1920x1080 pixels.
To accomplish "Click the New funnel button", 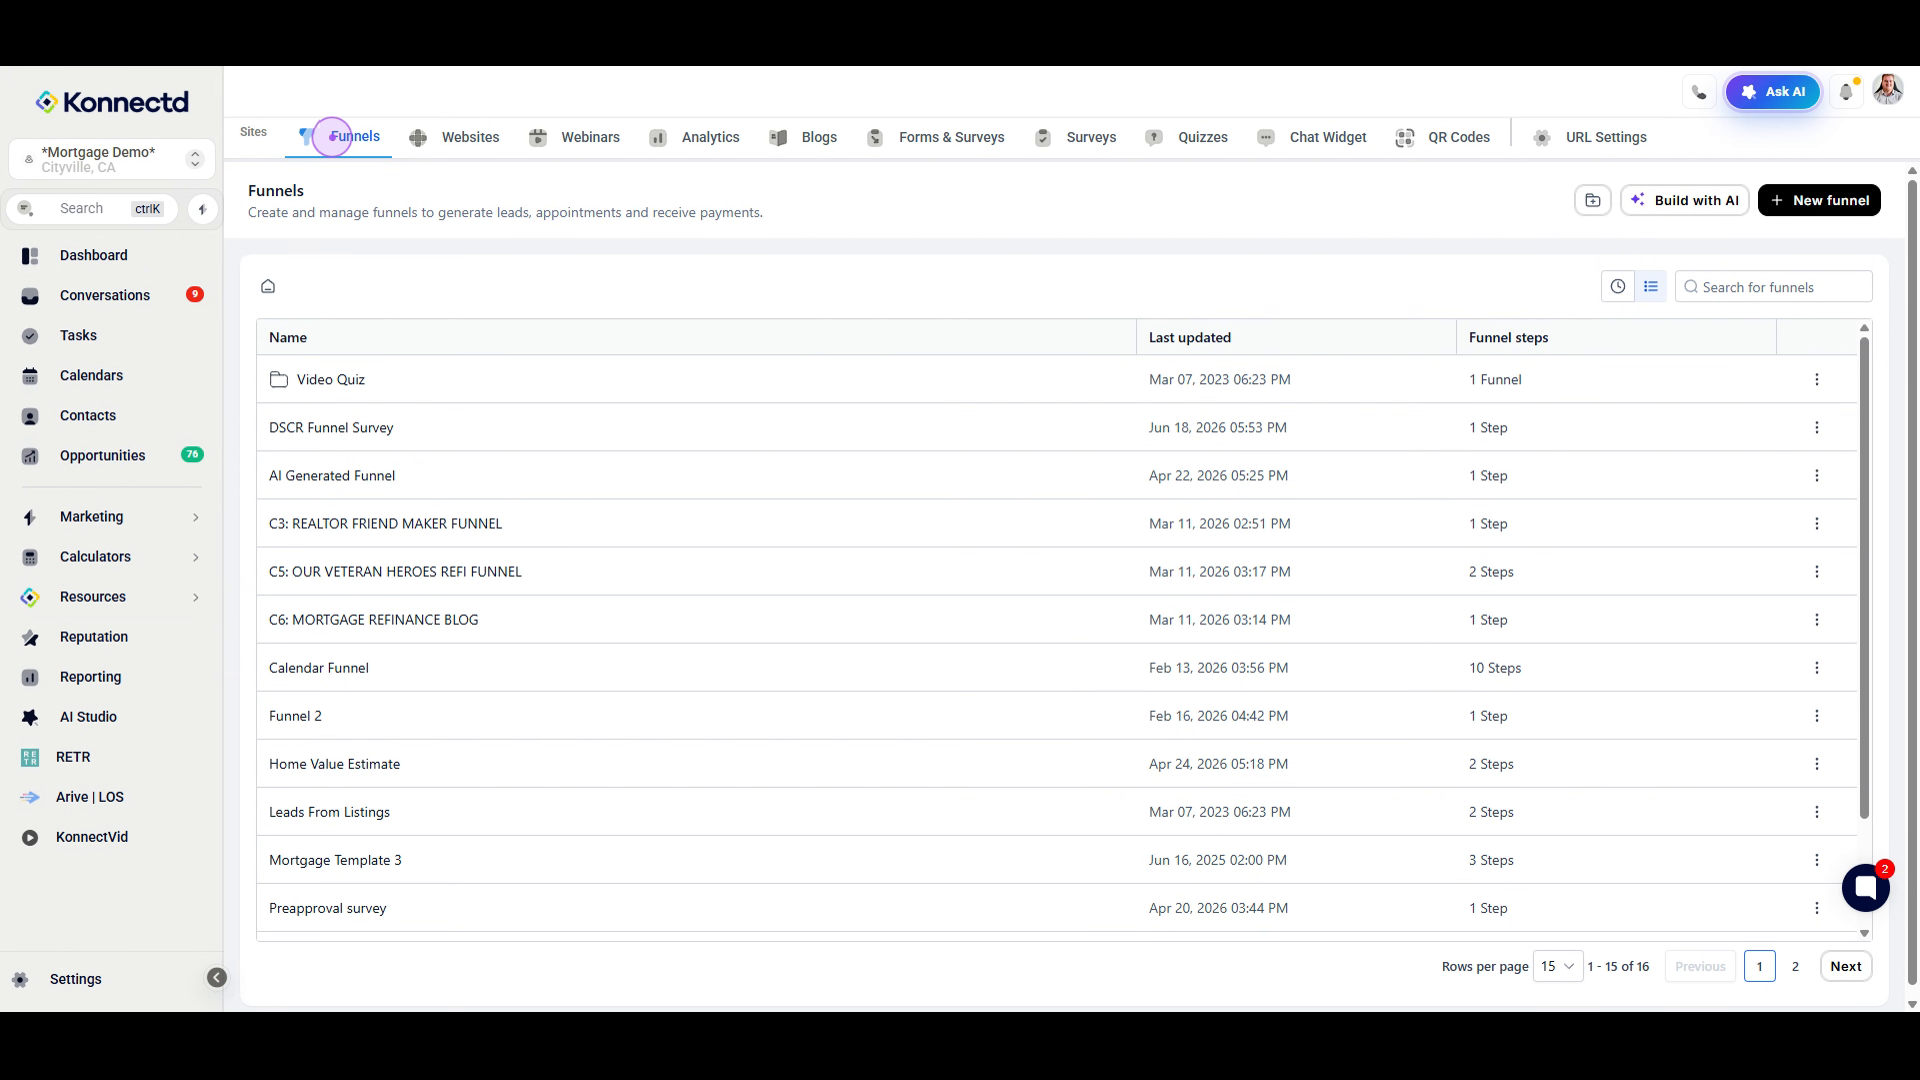I will [x=1819, y=200].
